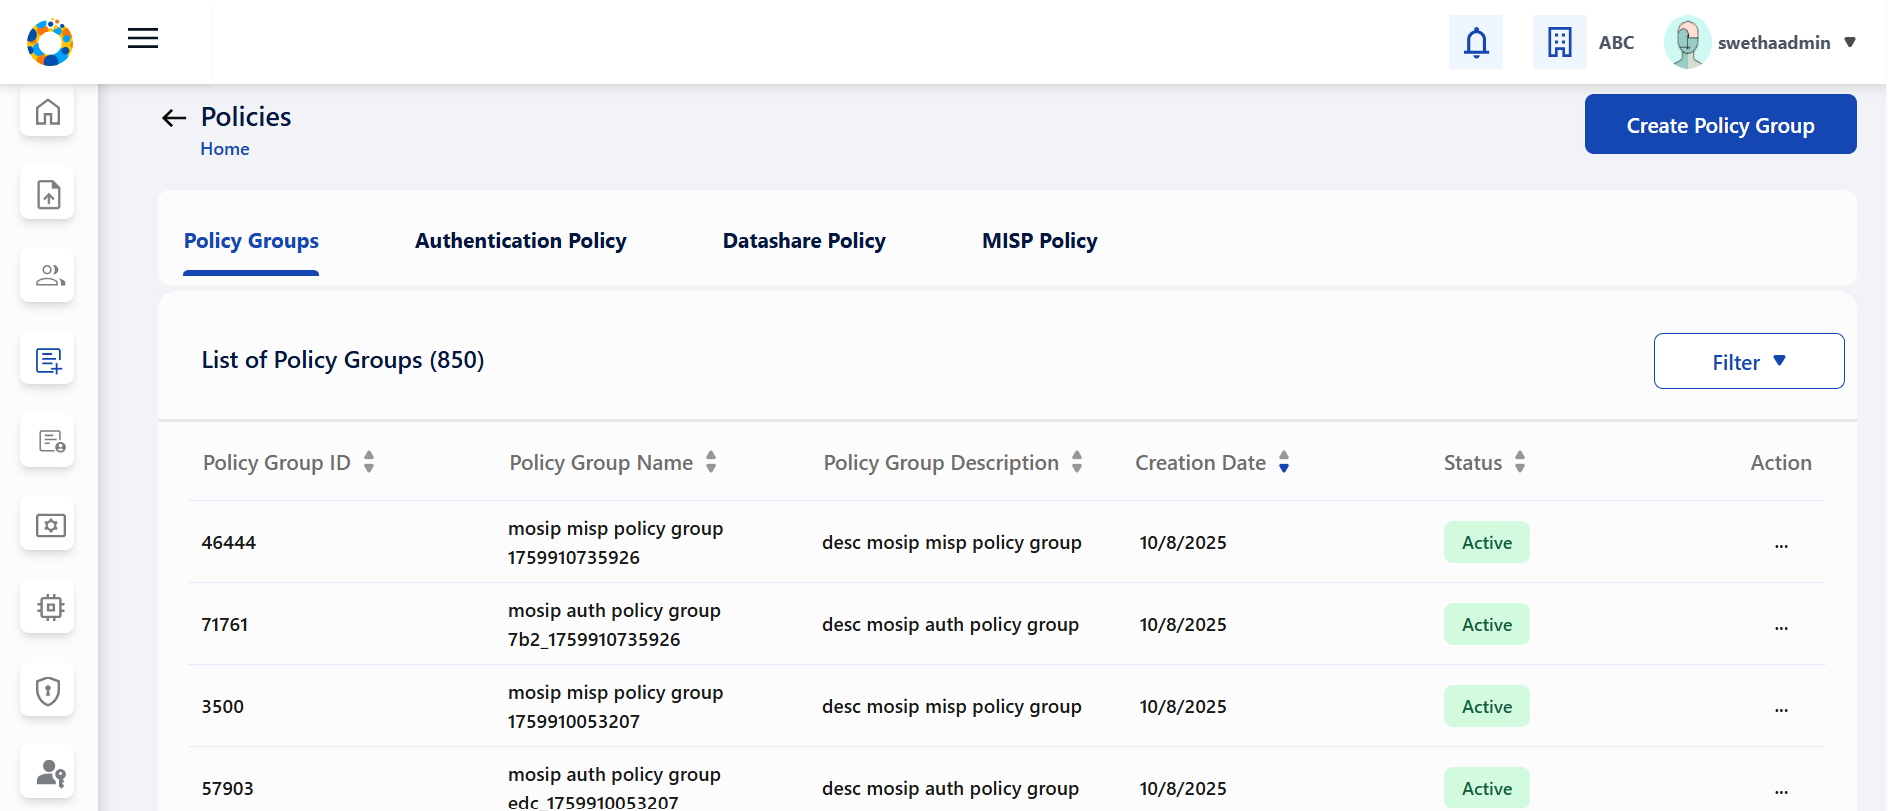Click the device chip sidebar icon
The width and height of the screenshot is (1888, 811).
click(x=48, y=607)
